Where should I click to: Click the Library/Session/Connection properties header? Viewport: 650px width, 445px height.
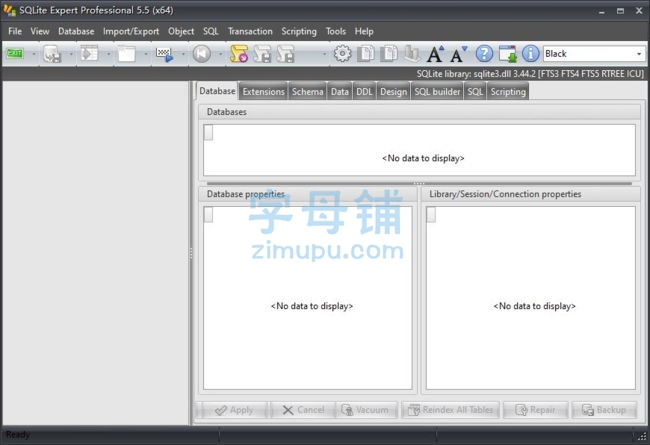[531, 194]
